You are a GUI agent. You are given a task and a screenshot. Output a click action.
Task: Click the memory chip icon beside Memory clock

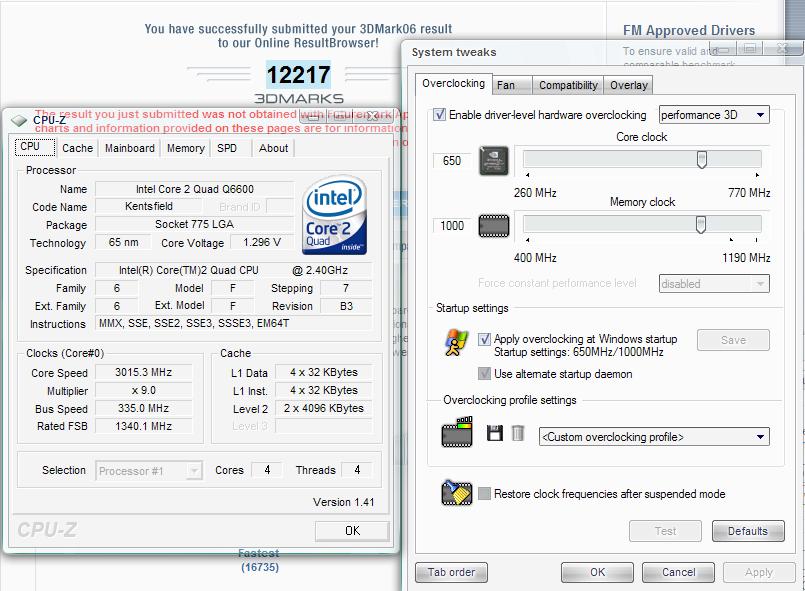tap(494, 226)
